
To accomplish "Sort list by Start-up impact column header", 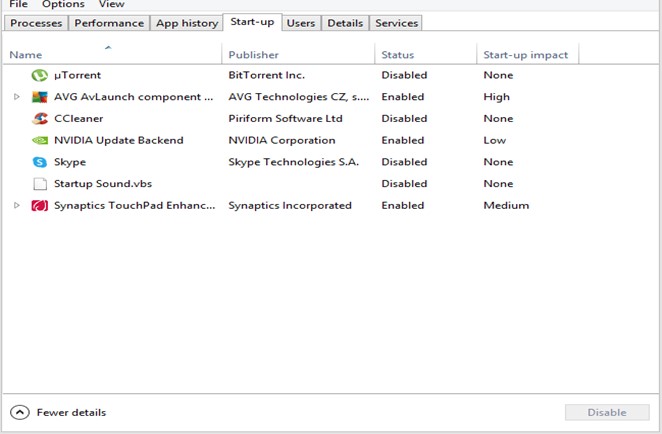I will [526, 55].
